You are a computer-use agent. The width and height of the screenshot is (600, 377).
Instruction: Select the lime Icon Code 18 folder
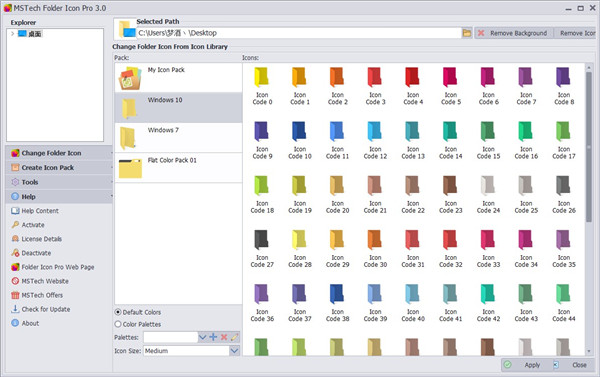point(262,194)
